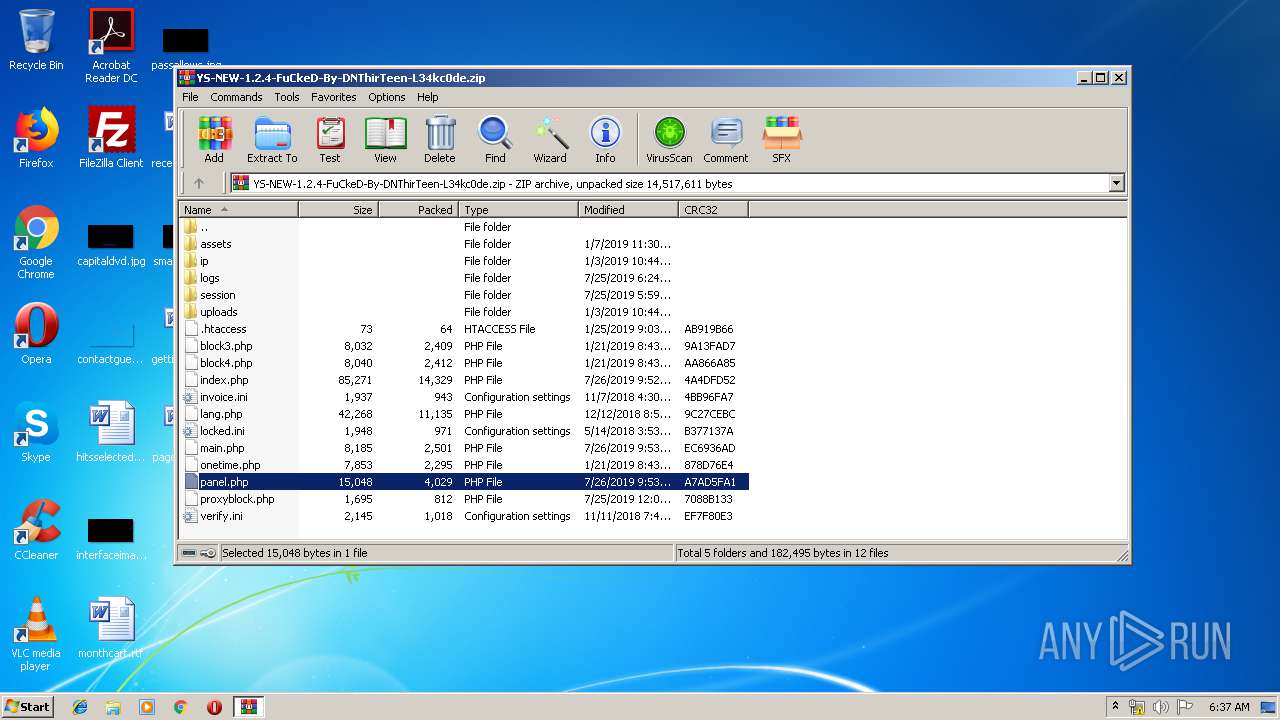This screenshot has height=720, width=1280.
Task: Open the Comment tool
Action: tap(726, 139)
